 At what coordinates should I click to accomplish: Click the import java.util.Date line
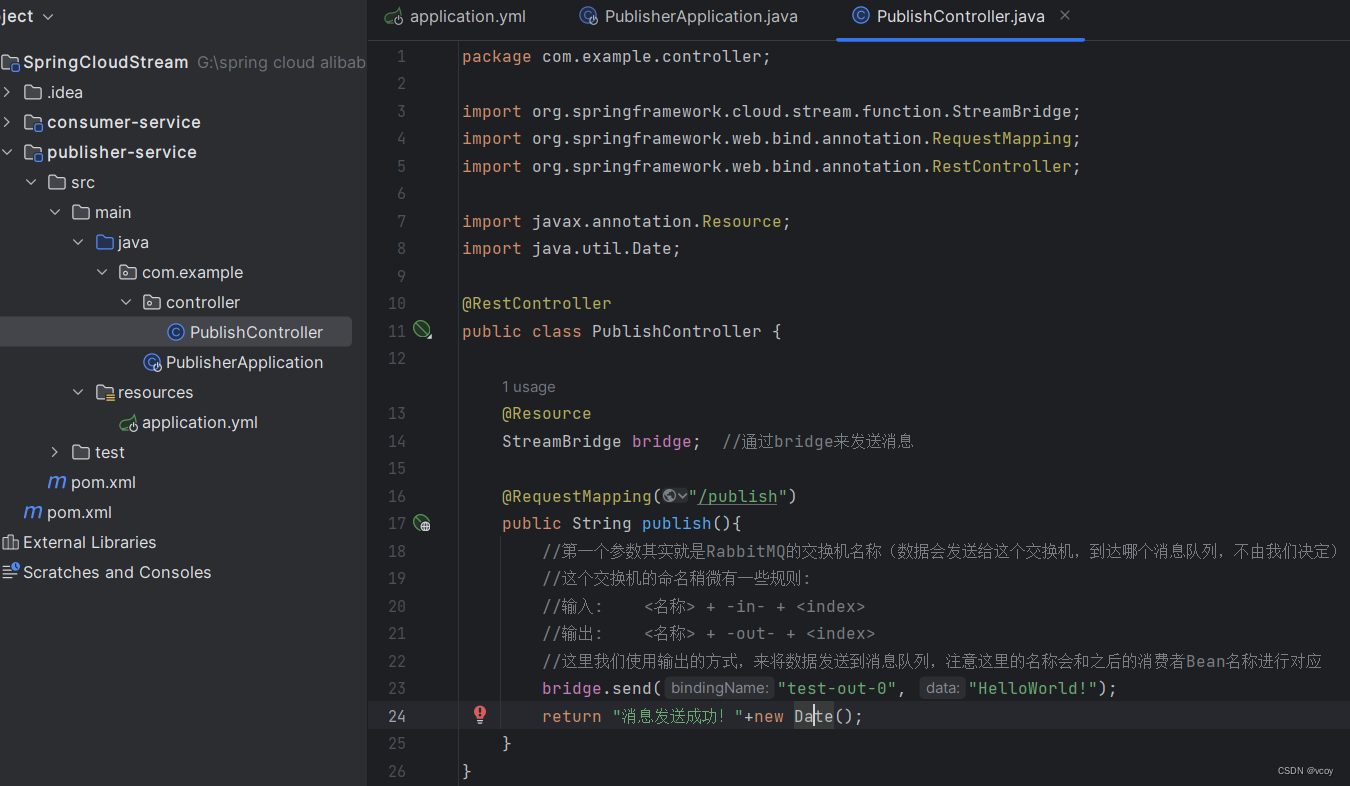(x=571, y=248)
